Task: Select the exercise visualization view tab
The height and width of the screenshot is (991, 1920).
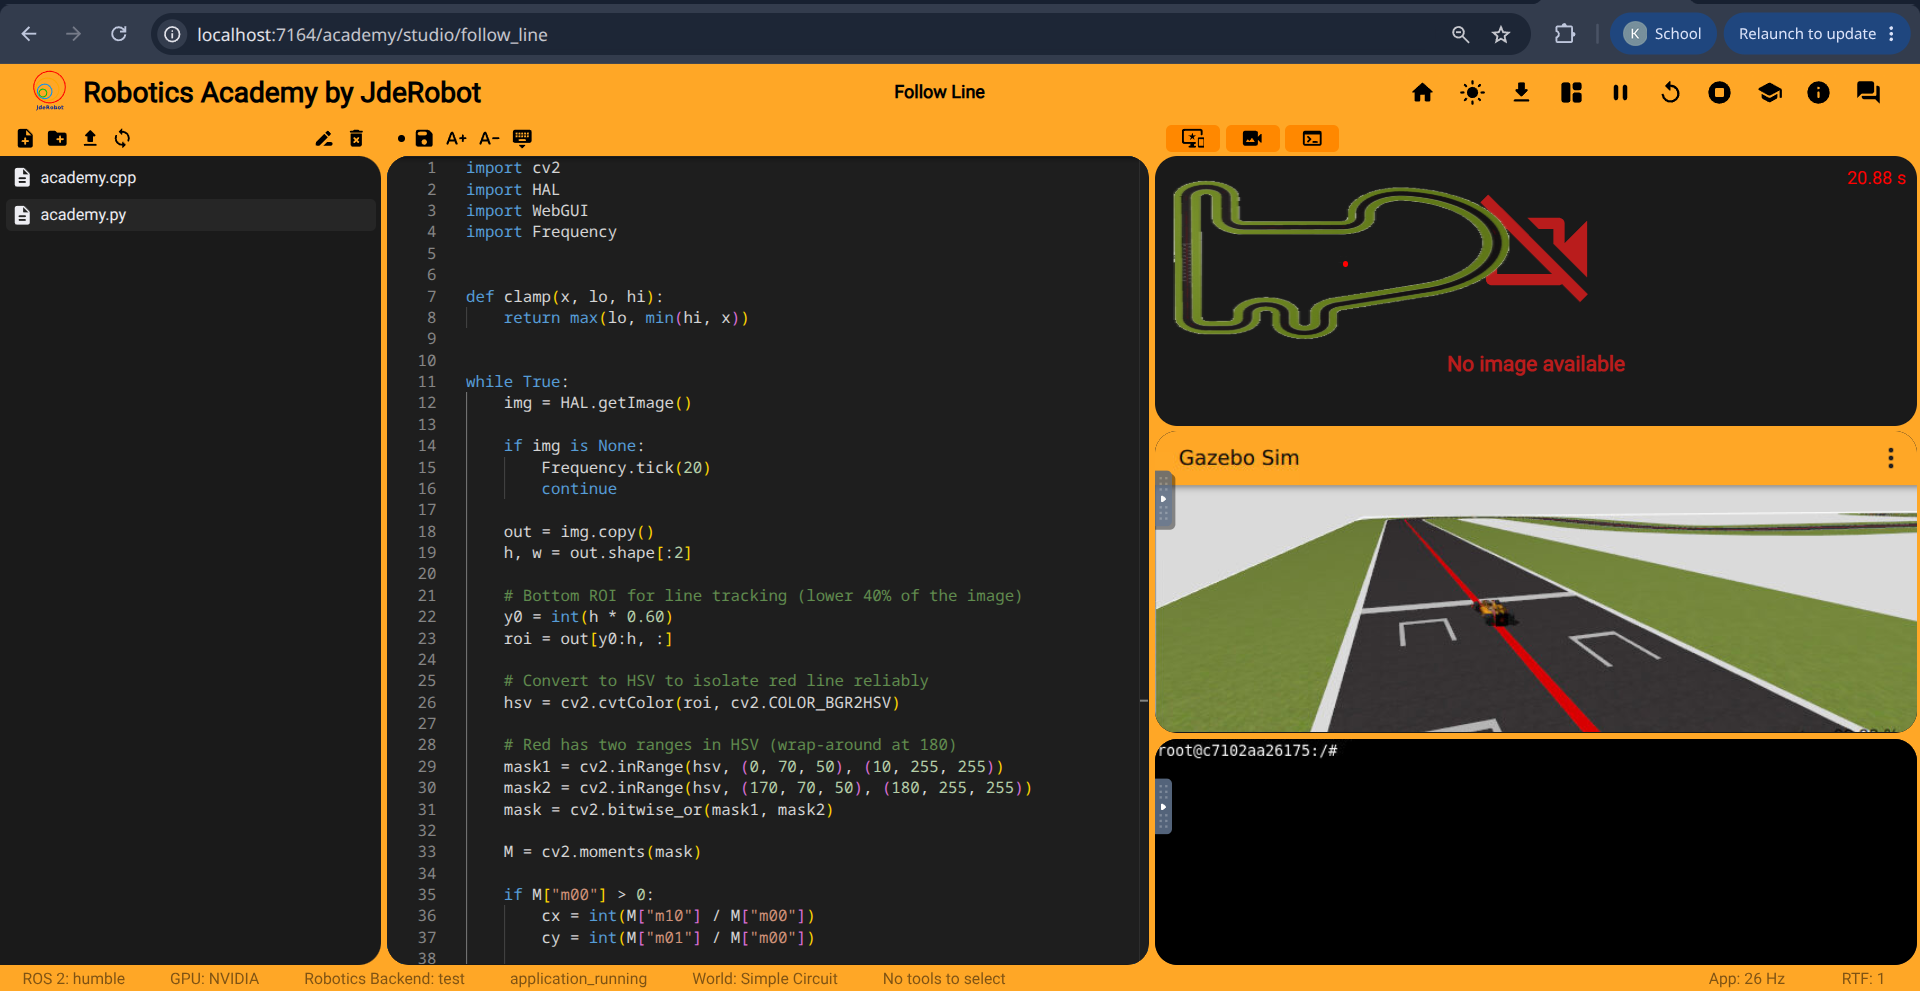Action: [1193, 138]
